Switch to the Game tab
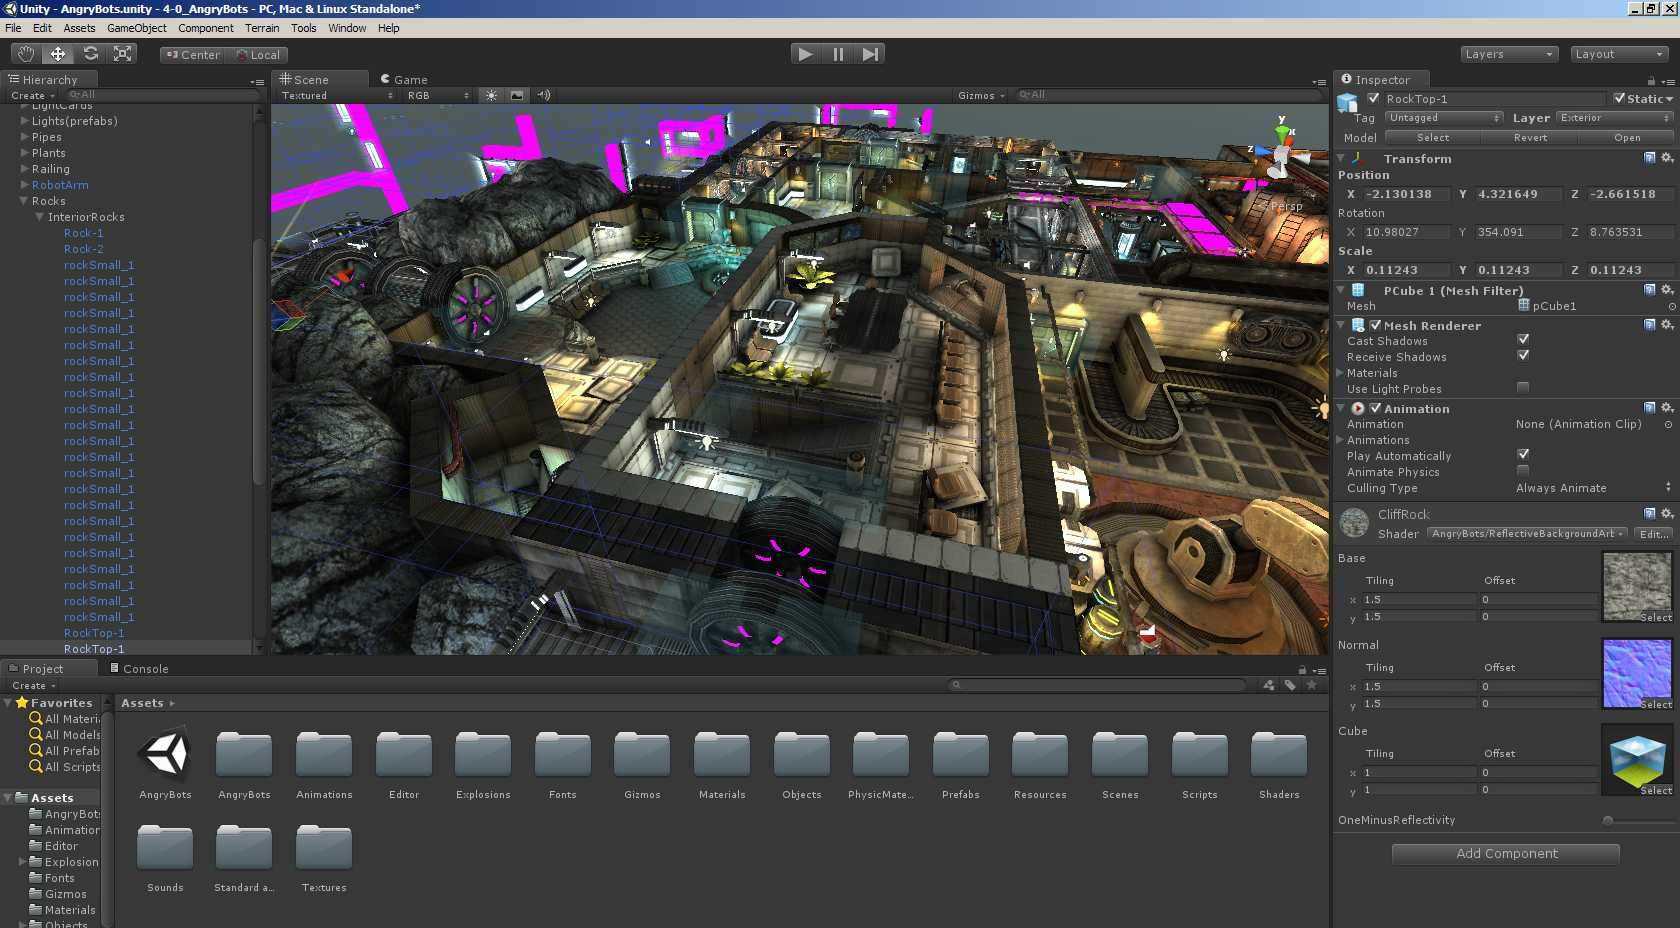Screen dimensions: 1680x928 404,79
